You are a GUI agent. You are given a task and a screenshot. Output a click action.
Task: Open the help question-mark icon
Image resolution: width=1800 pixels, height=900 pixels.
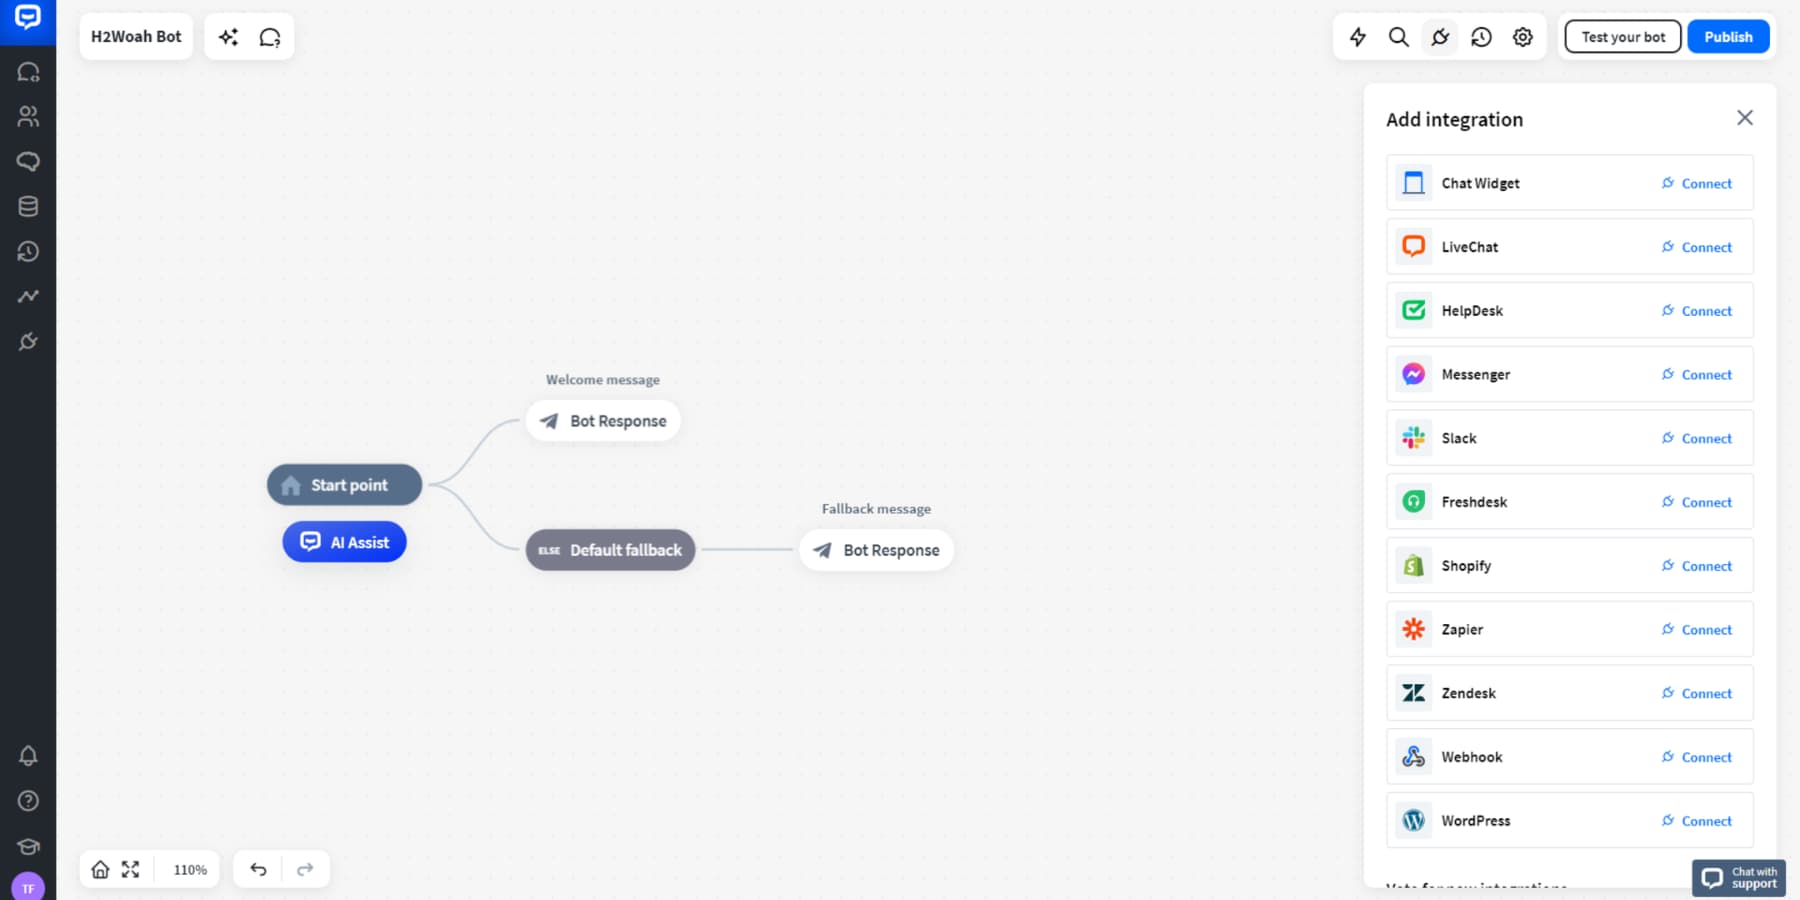28,801
